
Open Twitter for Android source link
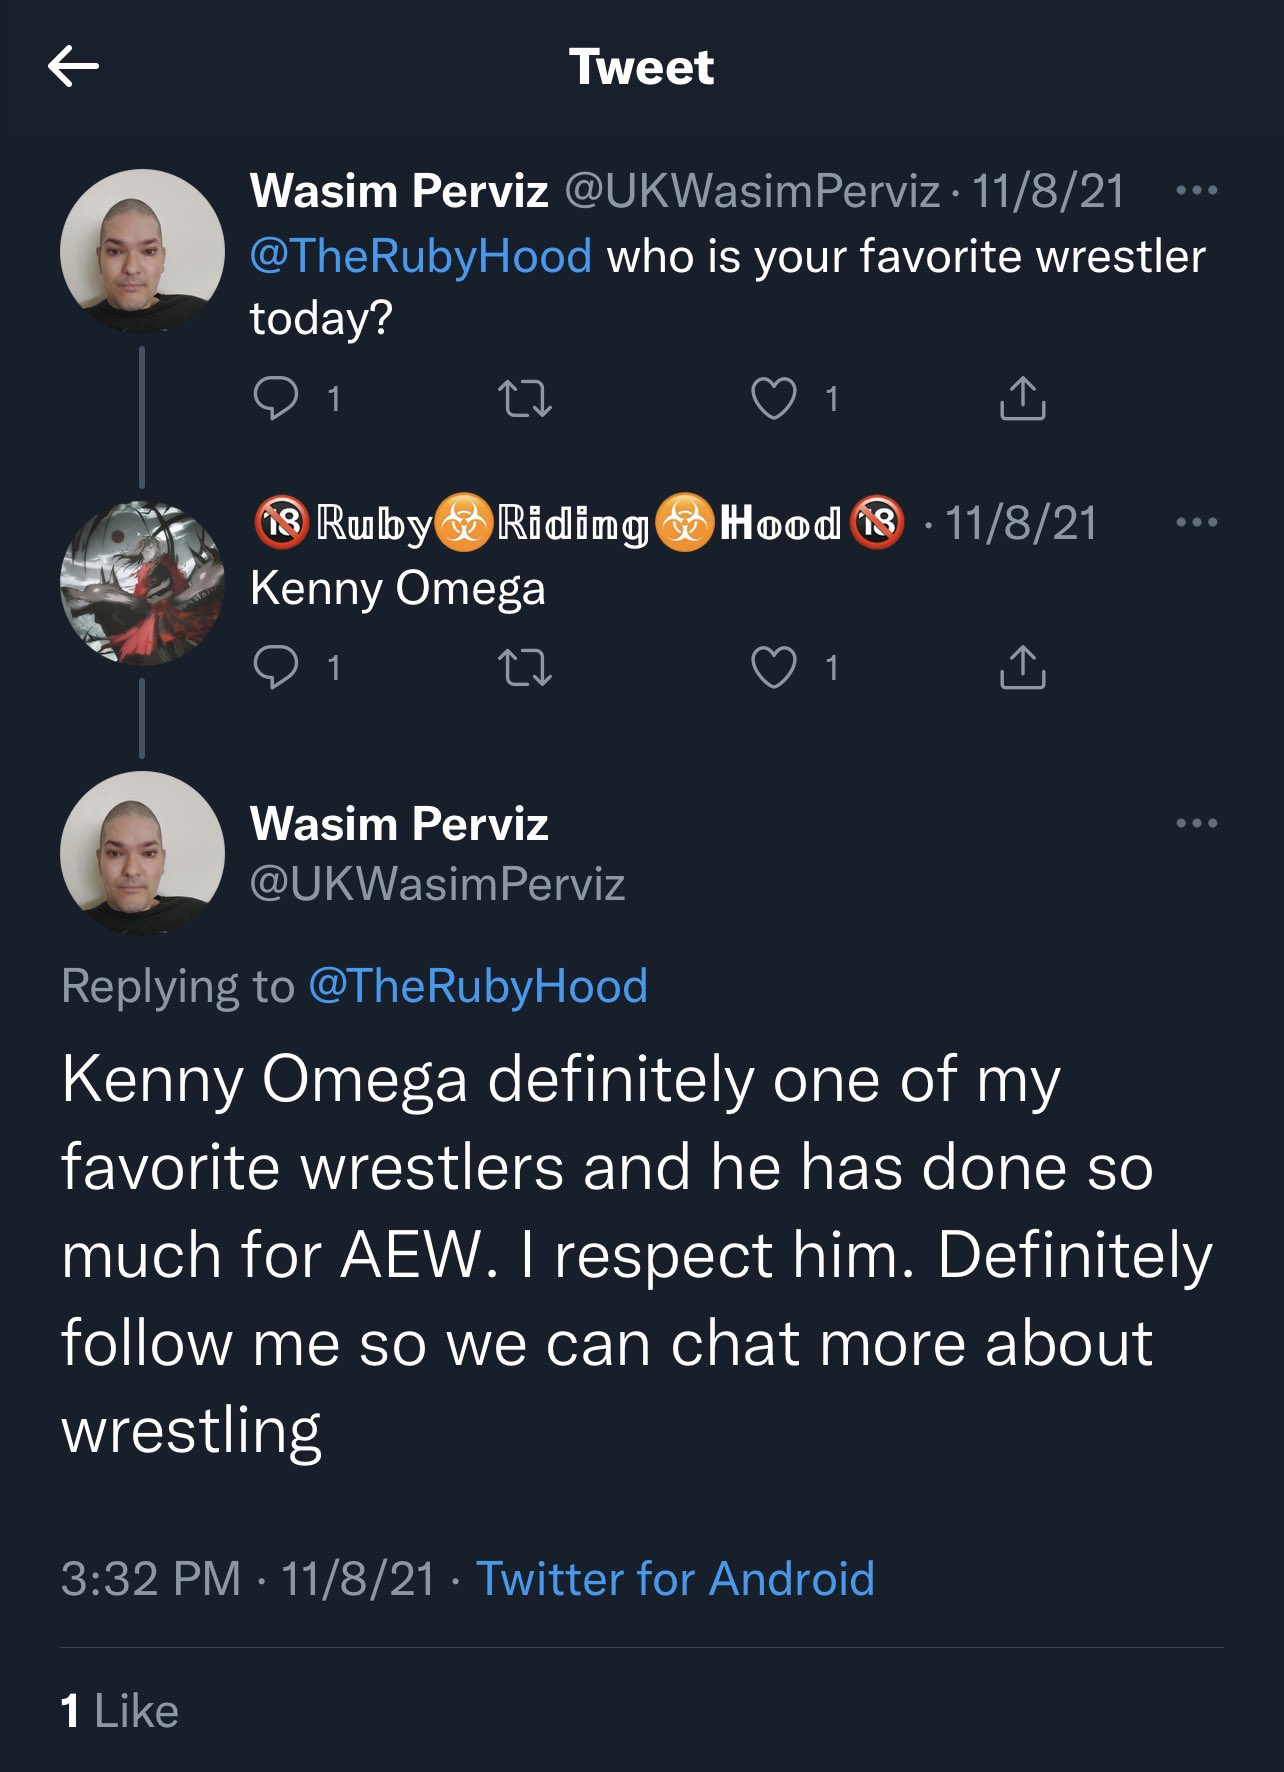pos(675,1579)
